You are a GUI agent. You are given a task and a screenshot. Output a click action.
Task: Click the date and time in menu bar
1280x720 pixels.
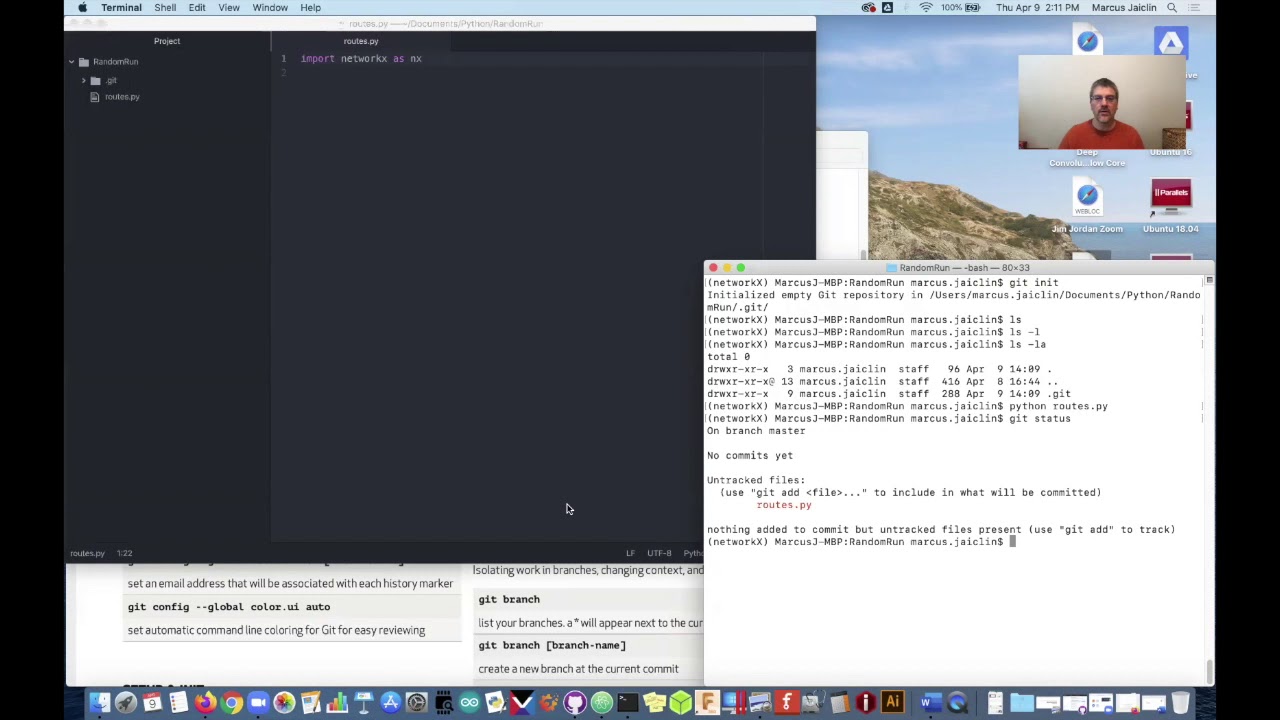pyautogui.click(x=1039, y=7)
